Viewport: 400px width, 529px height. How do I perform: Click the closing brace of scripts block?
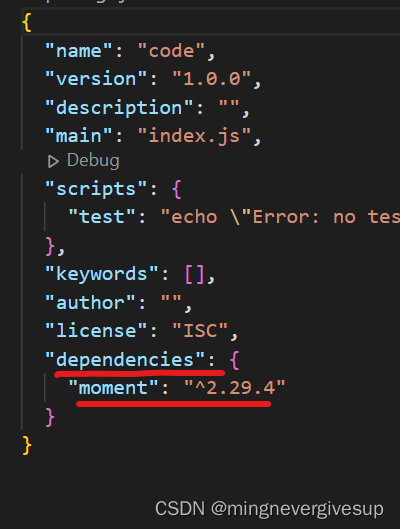coord(50,246)
